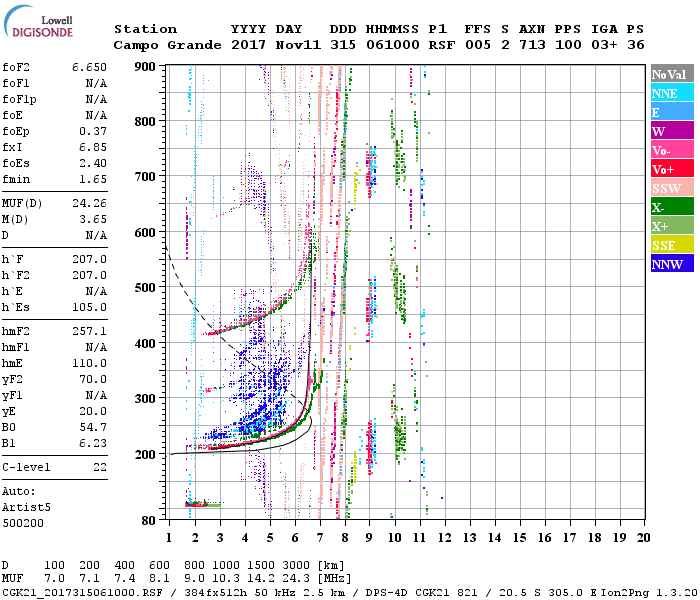Click the C-level value 22
Viewport: 700px width, 600px height.
point(99,467)
